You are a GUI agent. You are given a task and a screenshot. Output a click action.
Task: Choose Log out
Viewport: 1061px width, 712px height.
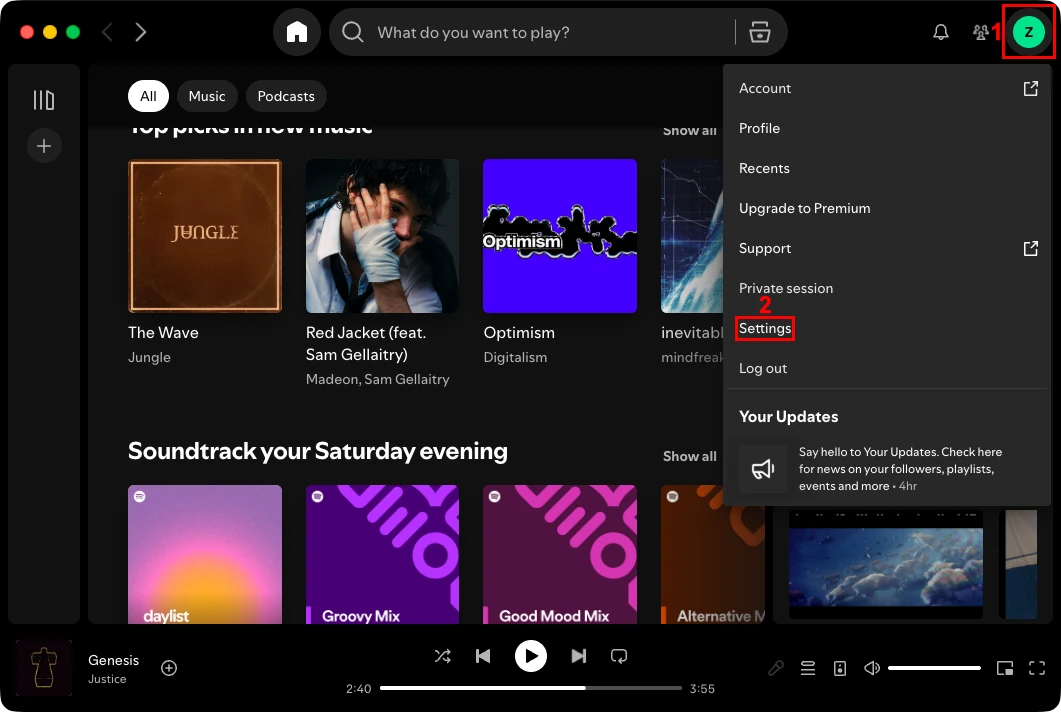point(888,368)
